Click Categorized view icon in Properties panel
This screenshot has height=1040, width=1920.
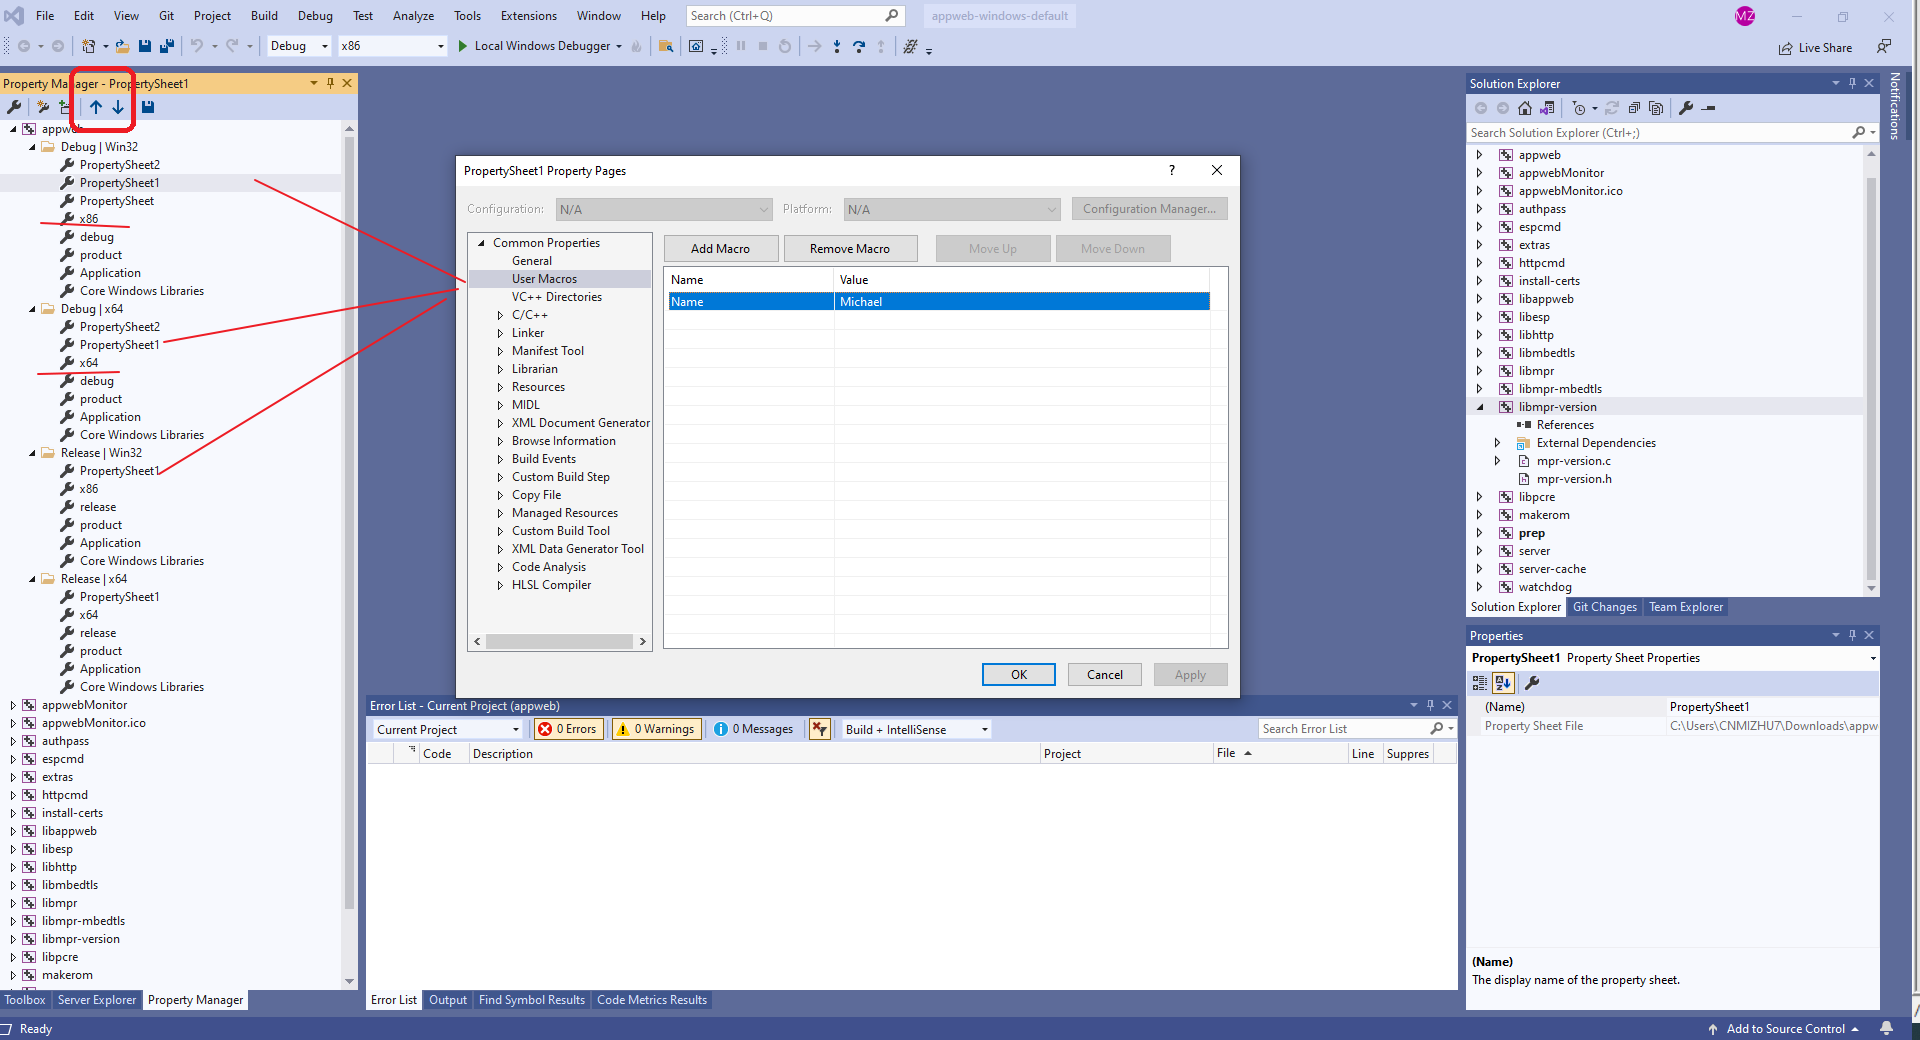pos(1480,683)
